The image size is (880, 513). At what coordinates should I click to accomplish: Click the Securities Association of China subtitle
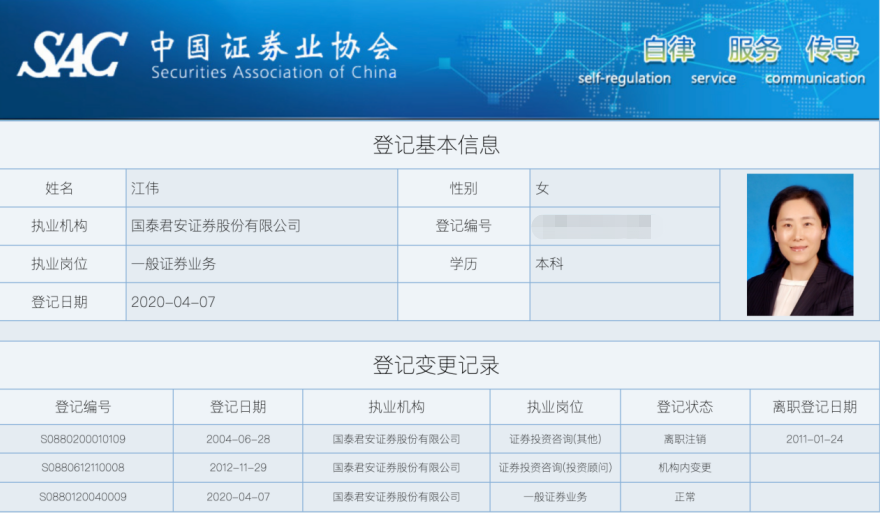273,72
